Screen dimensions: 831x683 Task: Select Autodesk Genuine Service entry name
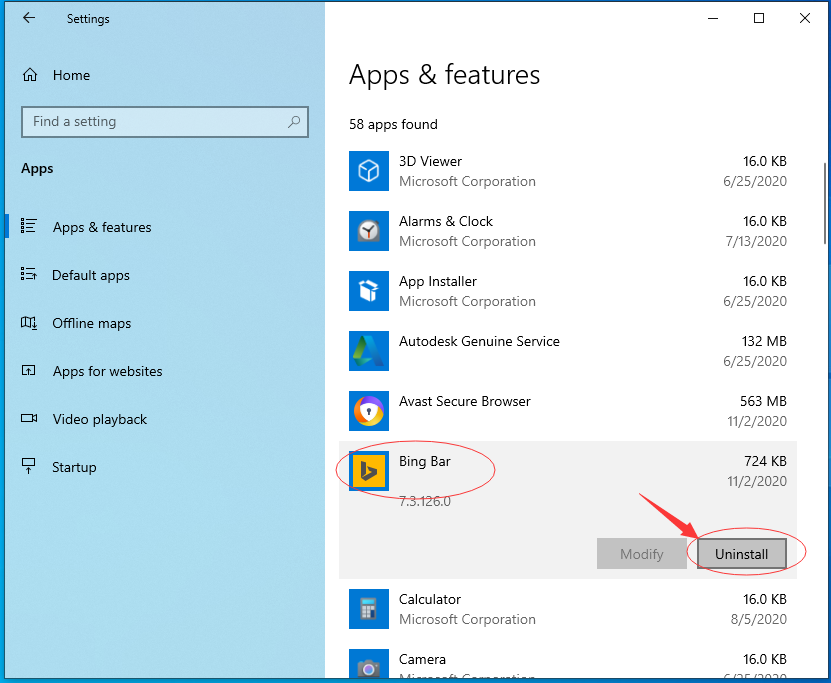[x=479, y=341]
